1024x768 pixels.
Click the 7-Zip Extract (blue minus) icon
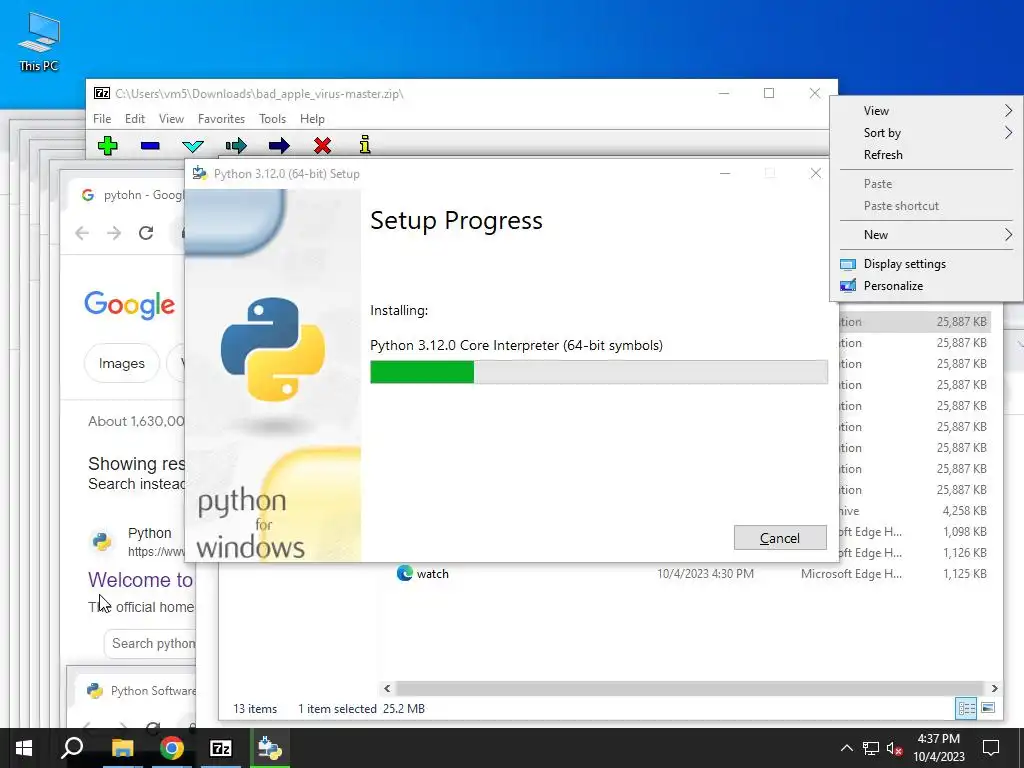(150, 146)
